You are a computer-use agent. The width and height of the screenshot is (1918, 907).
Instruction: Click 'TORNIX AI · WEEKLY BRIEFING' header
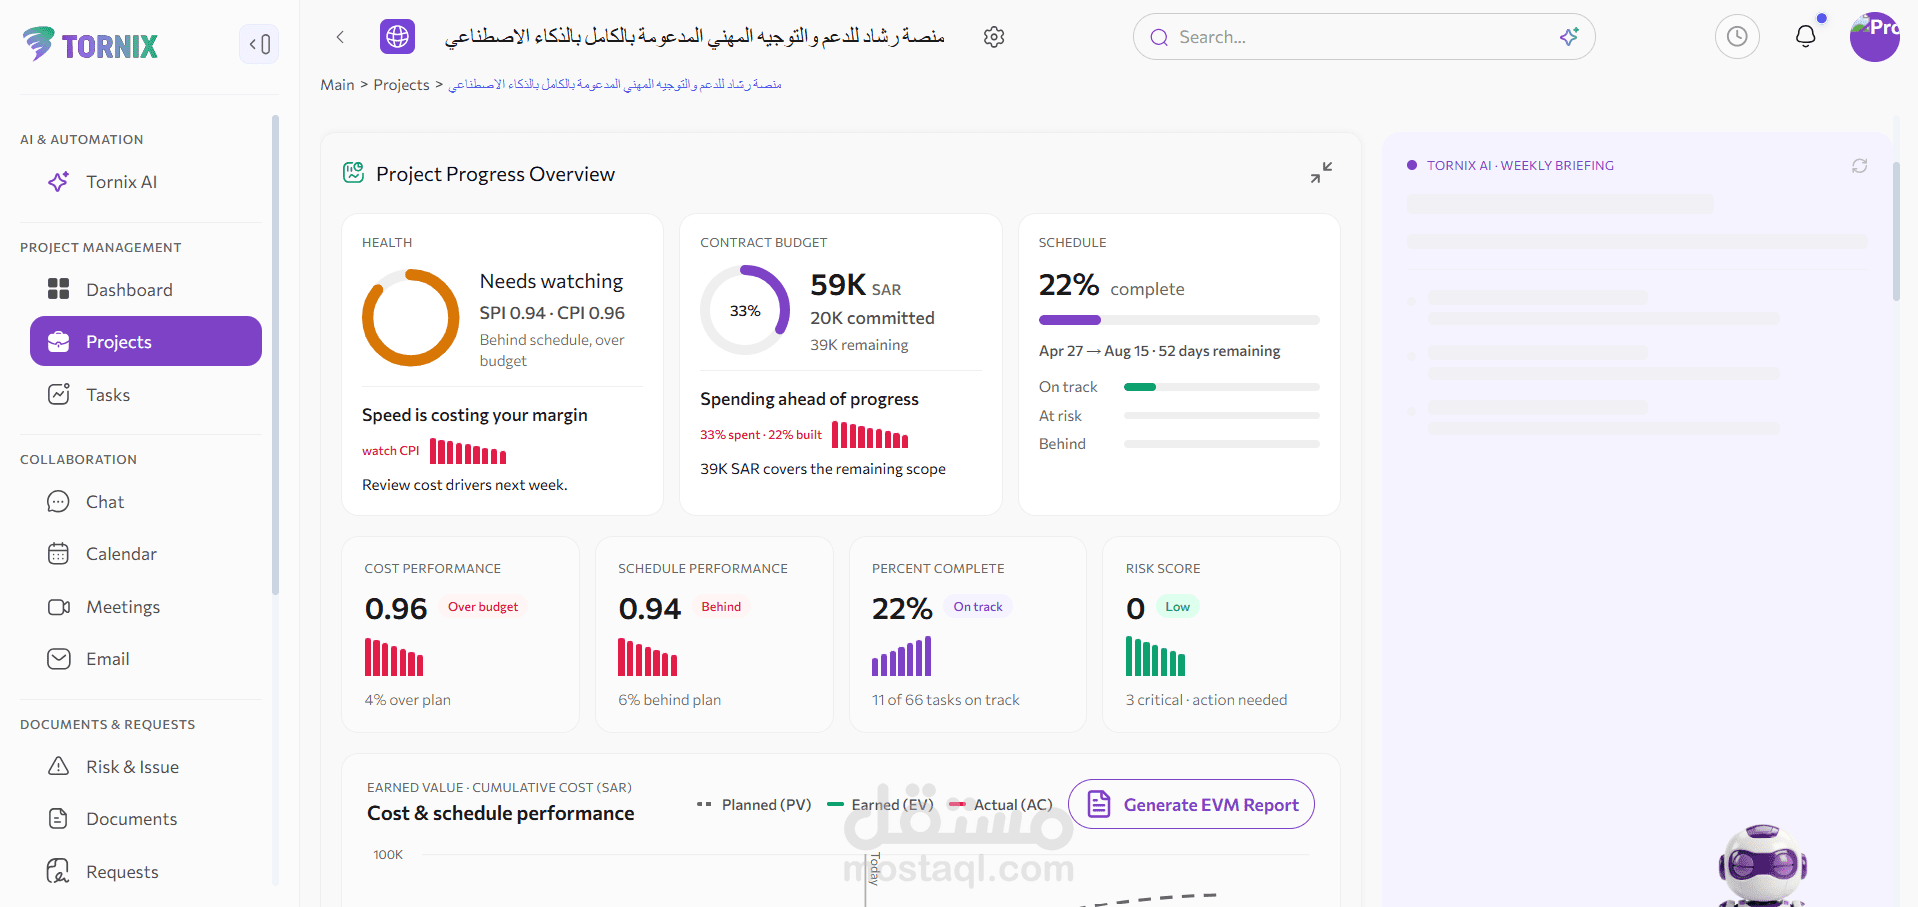[1520, 166]
